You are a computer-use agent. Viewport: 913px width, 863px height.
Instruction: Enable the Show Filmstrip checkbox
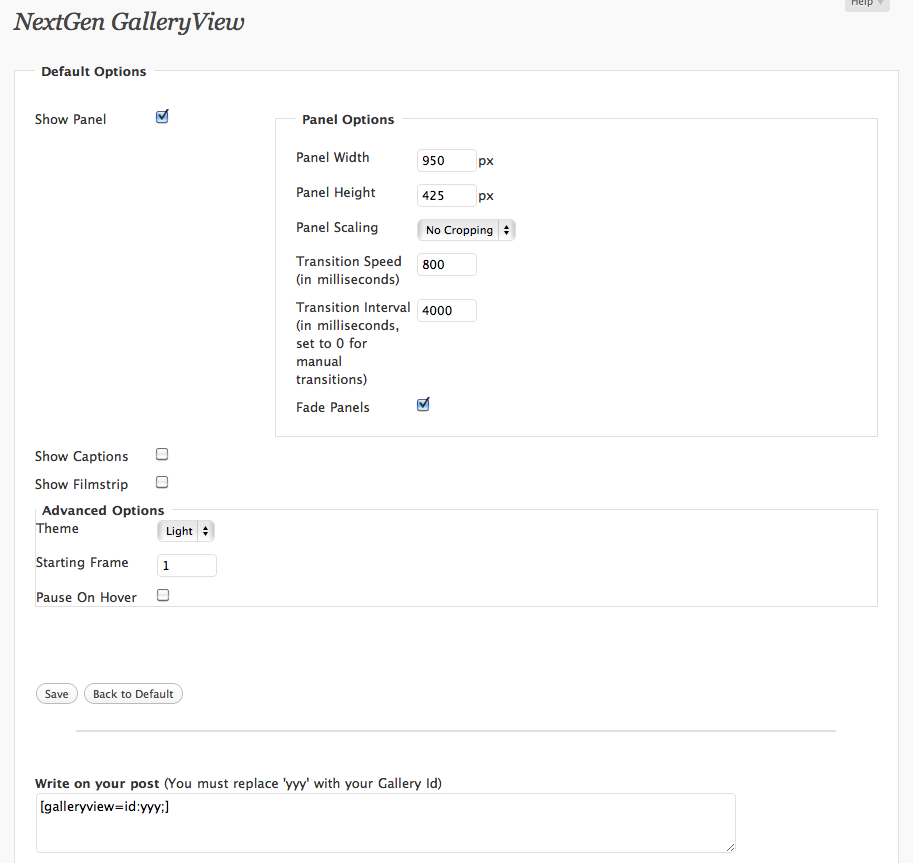[x=162, y=482]
